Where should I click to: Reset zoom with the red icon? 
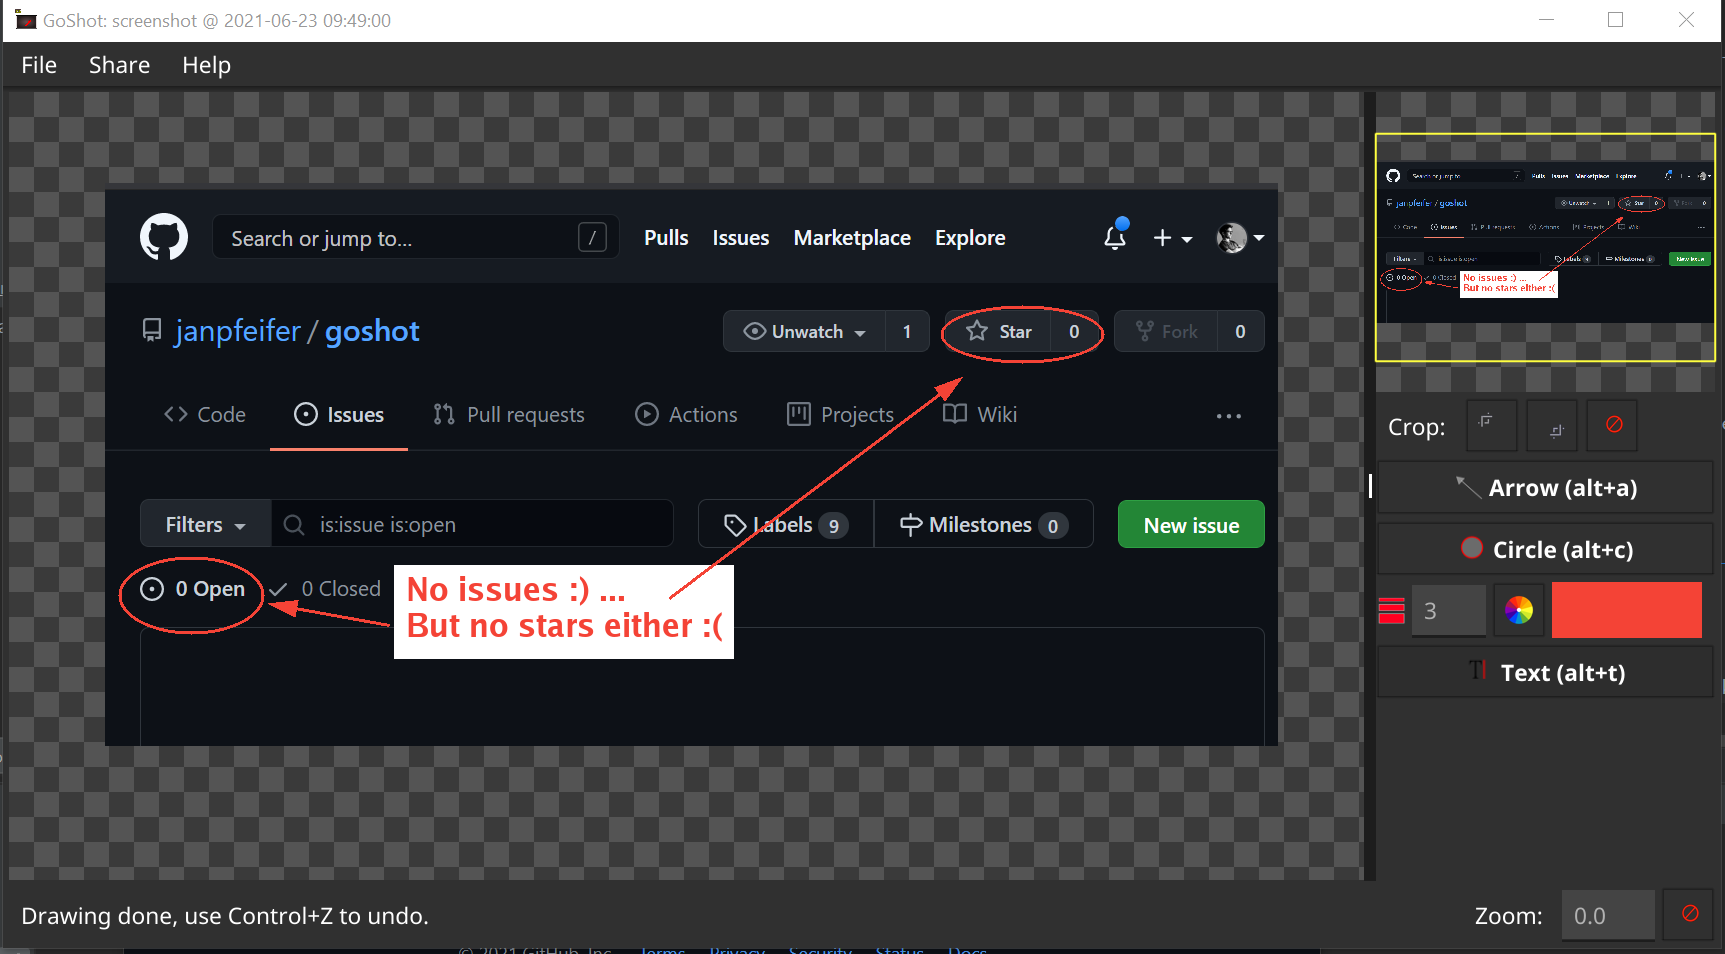click(x=1689, y=914)
